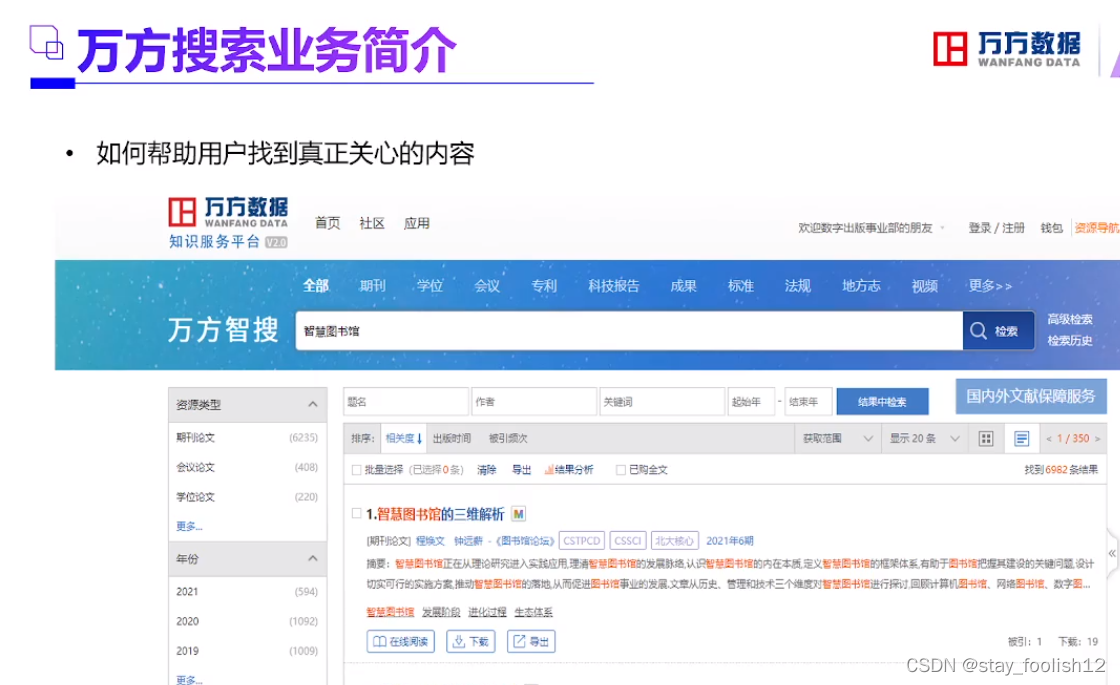Open 应用 in top navigation
The image size is (1120, 685).
[x=416, y=223]
